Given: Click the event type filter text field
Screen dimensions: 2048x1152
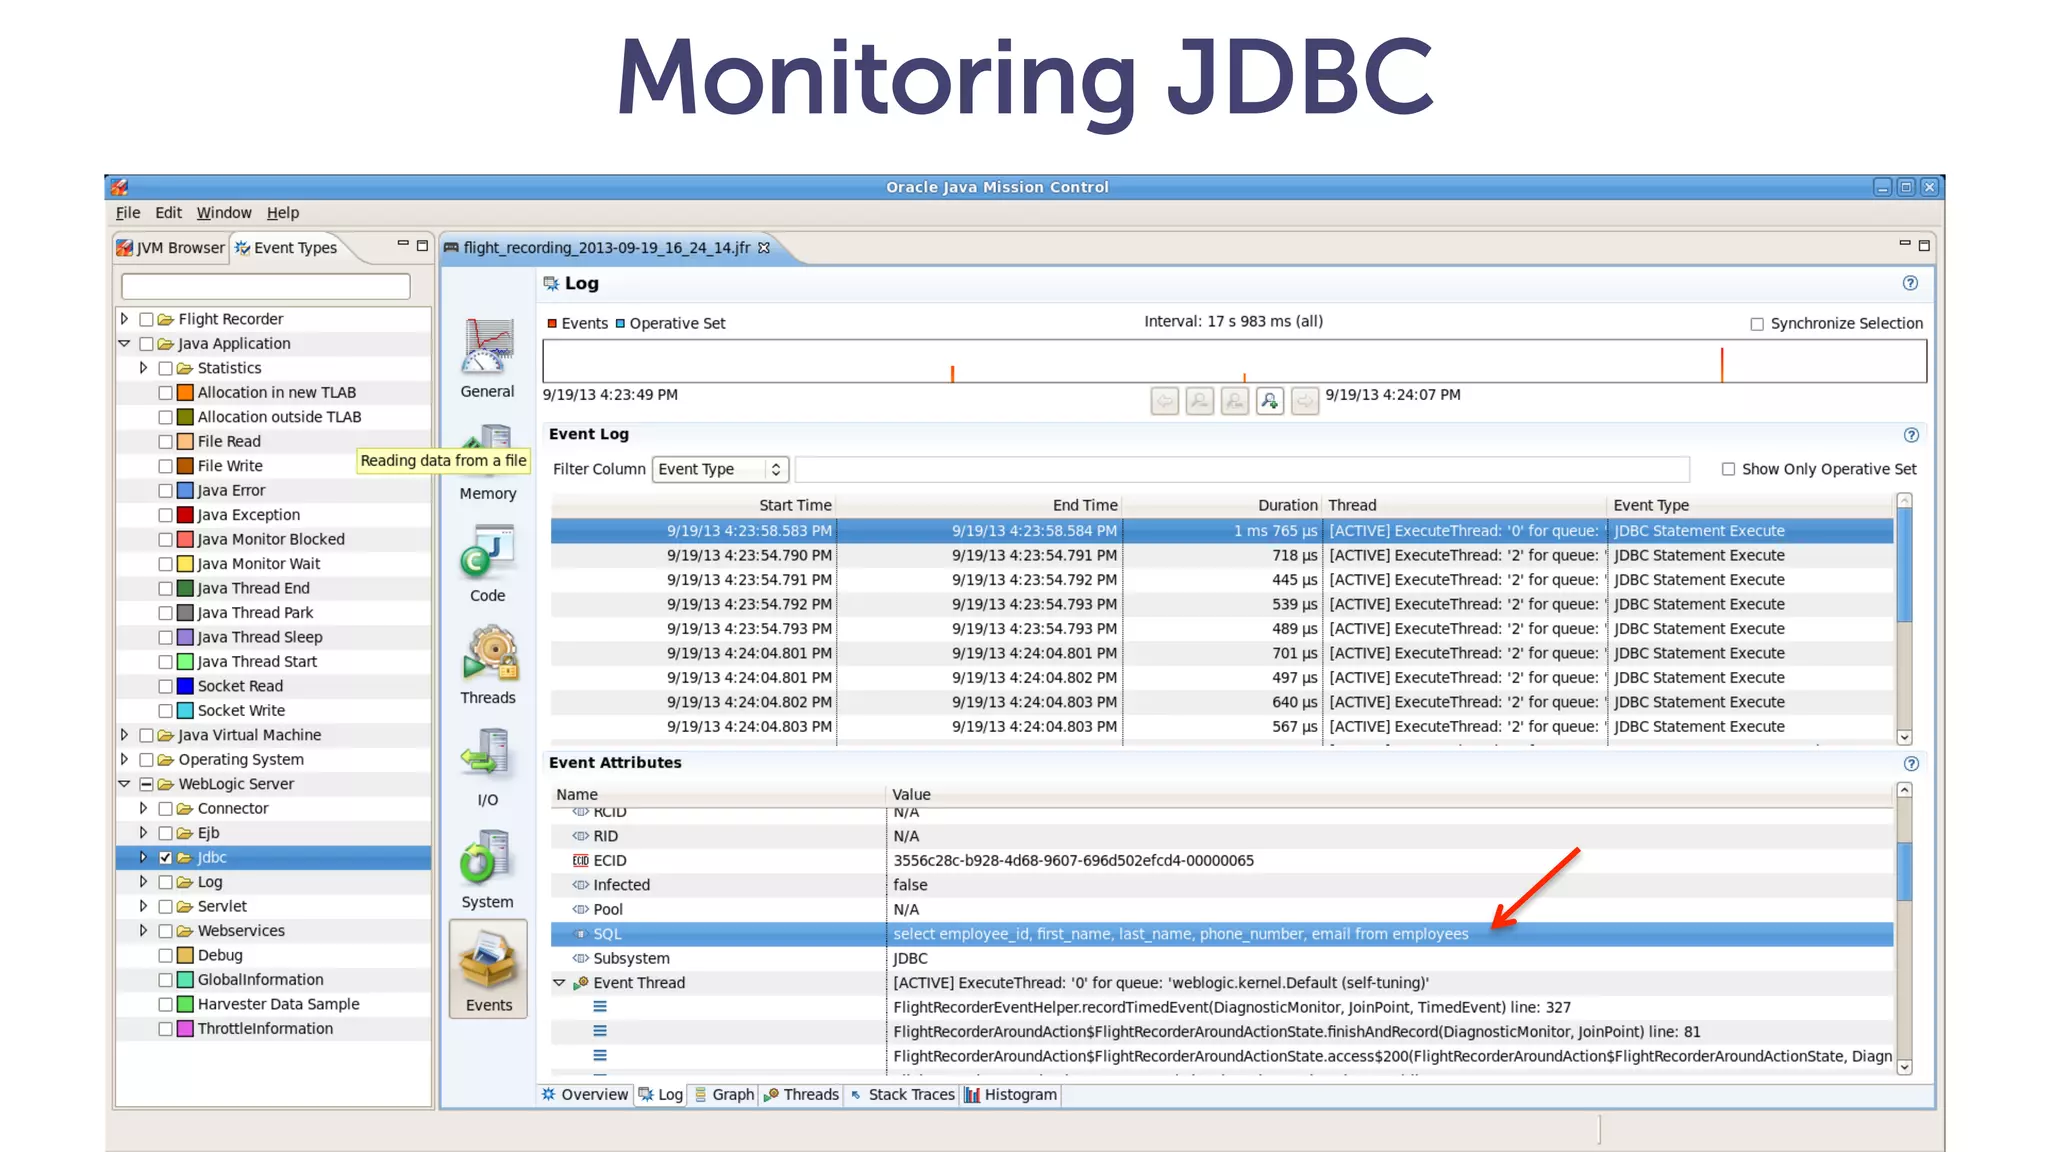Looking at the screenshot, I should [266, 287].
